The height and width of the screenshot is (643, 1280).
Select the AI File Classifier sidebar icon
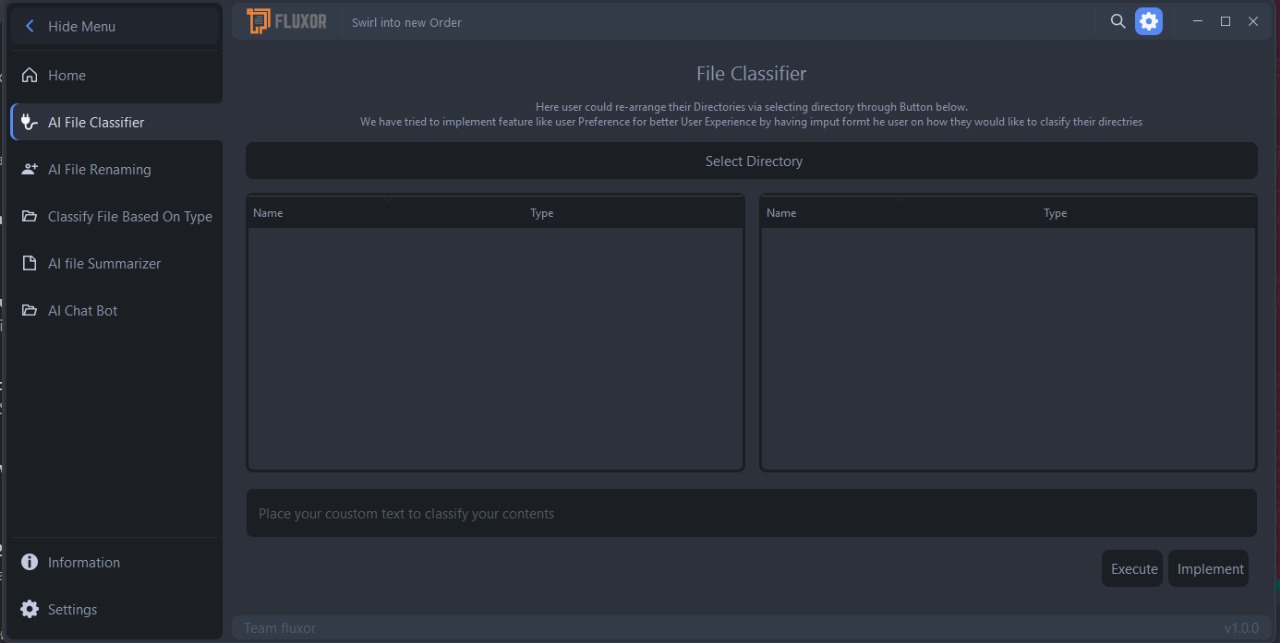(x=28, y=122)
